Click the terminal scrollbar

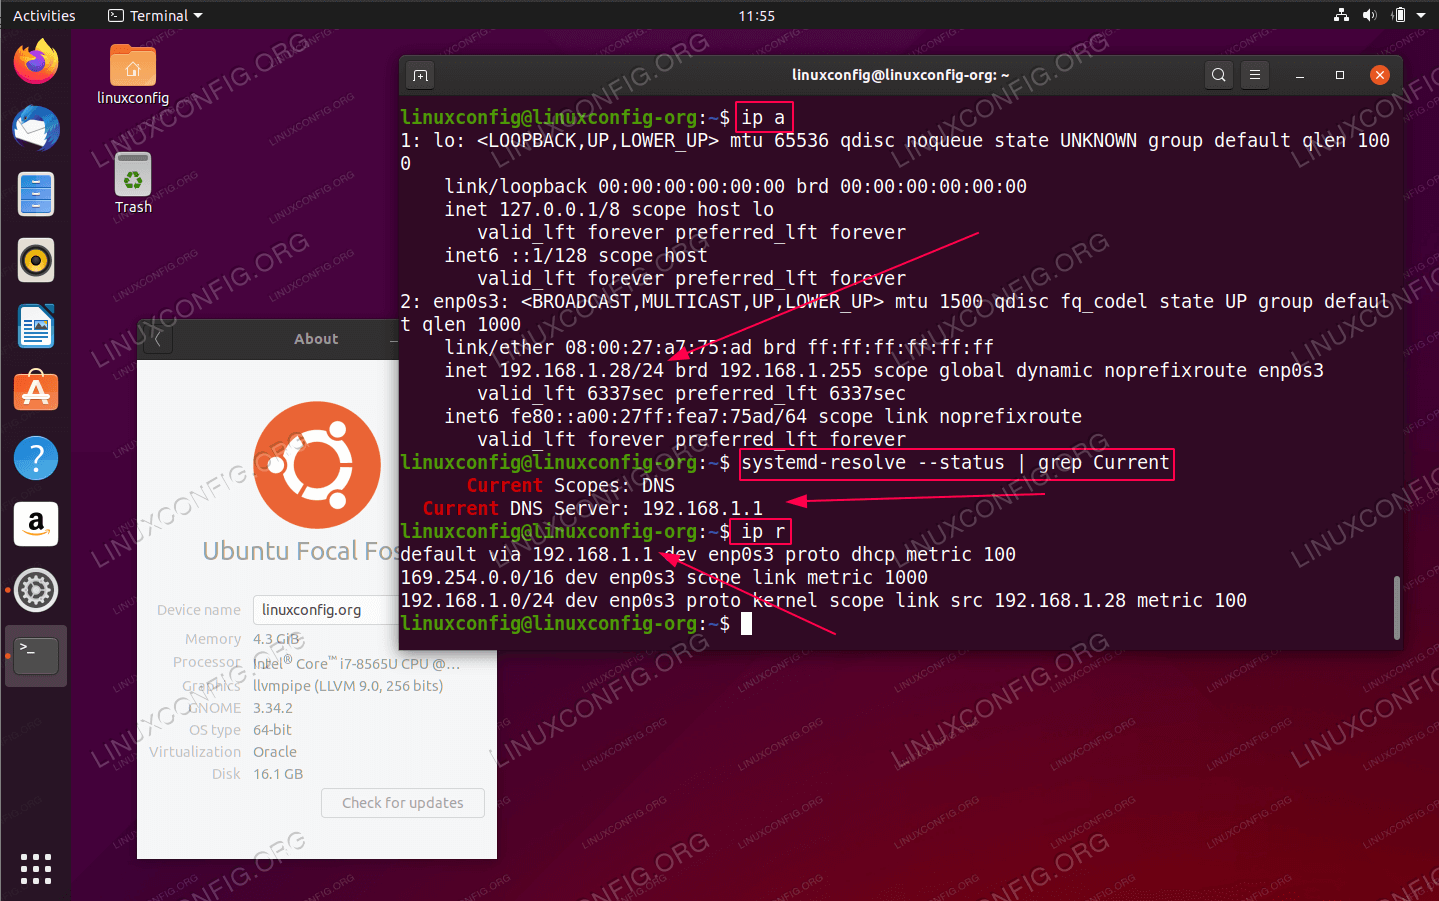click(1396, 607)
